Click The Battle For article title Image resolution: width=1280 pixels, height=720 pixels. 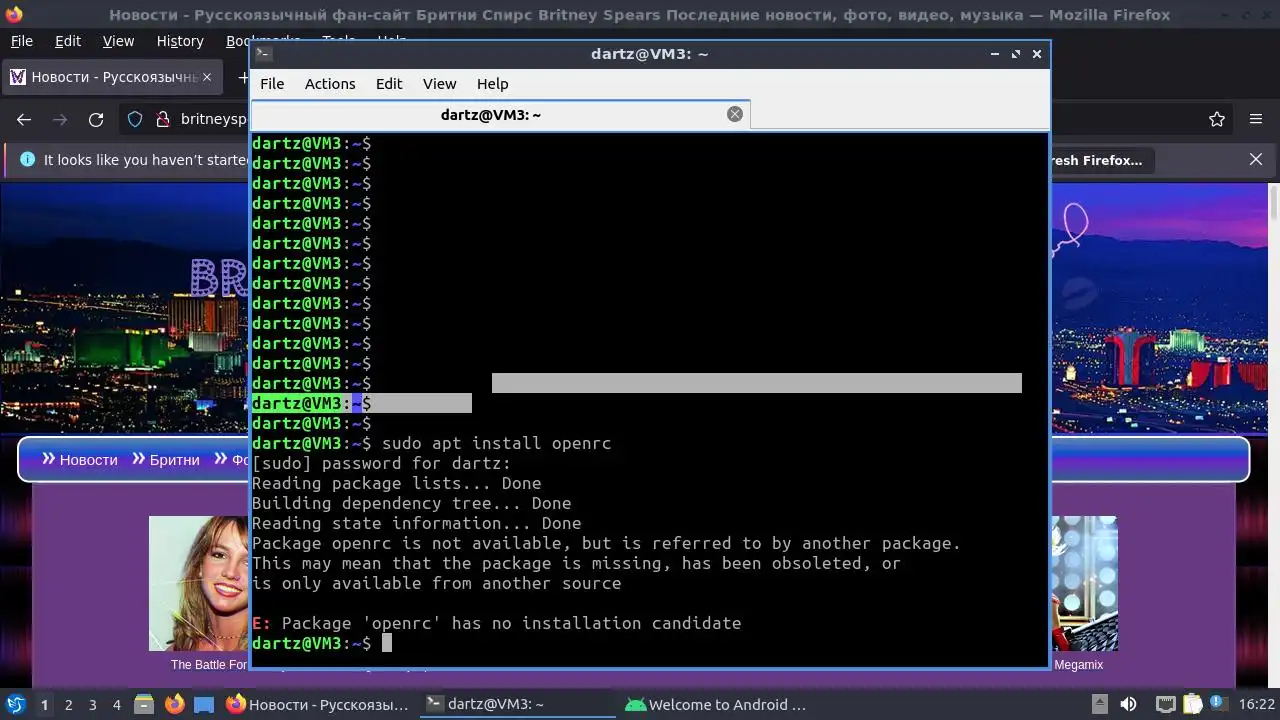tap(209, 665)
